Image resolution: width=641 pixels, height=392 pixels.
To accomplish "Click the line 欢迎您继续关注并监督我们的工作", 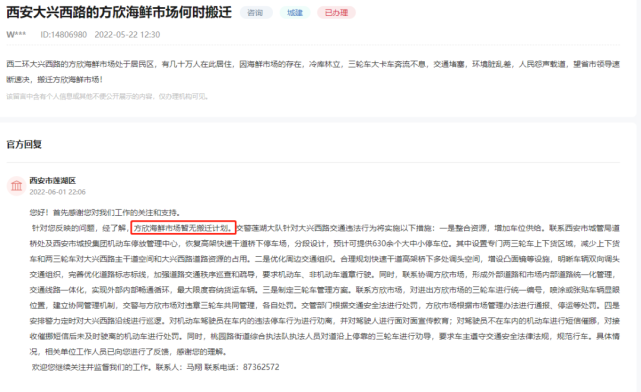I will (92, 367).
